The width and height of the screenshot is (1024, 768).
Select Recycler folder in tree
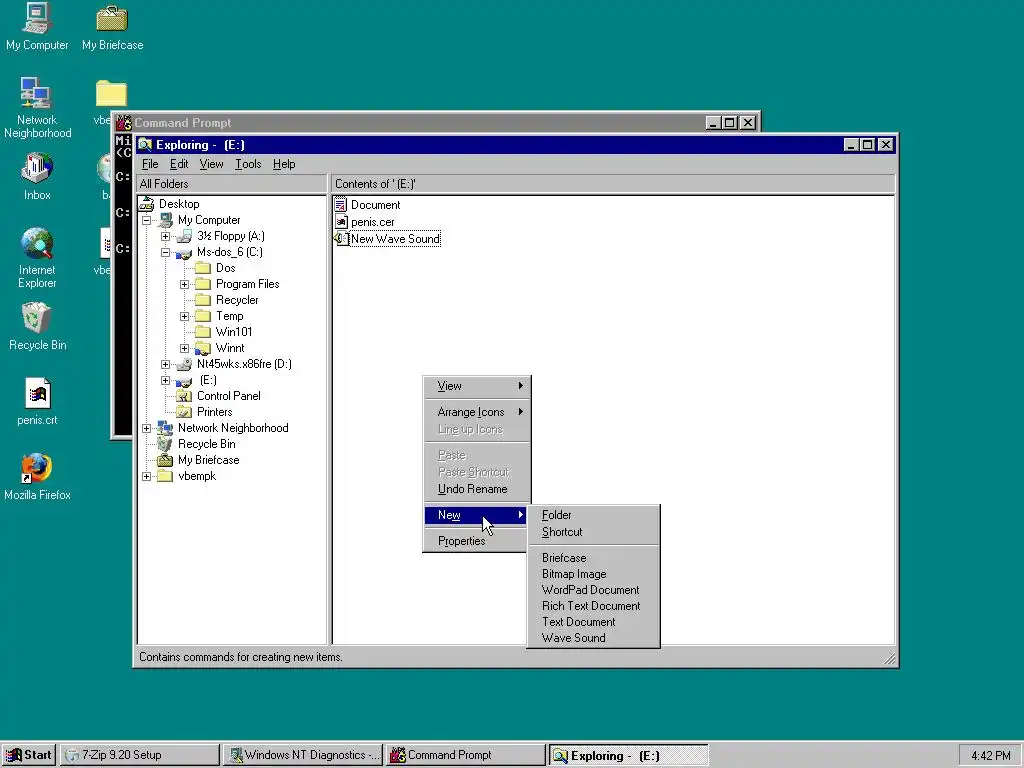237,300
